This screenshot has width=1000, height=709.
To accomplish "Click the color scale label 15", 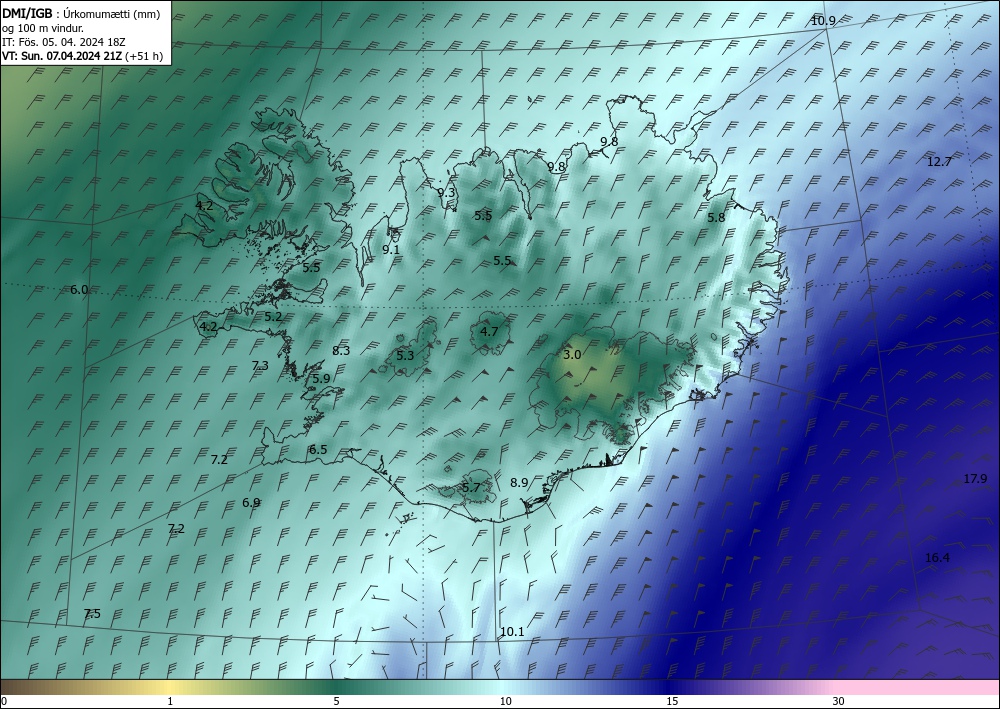I will click(672, 702).
